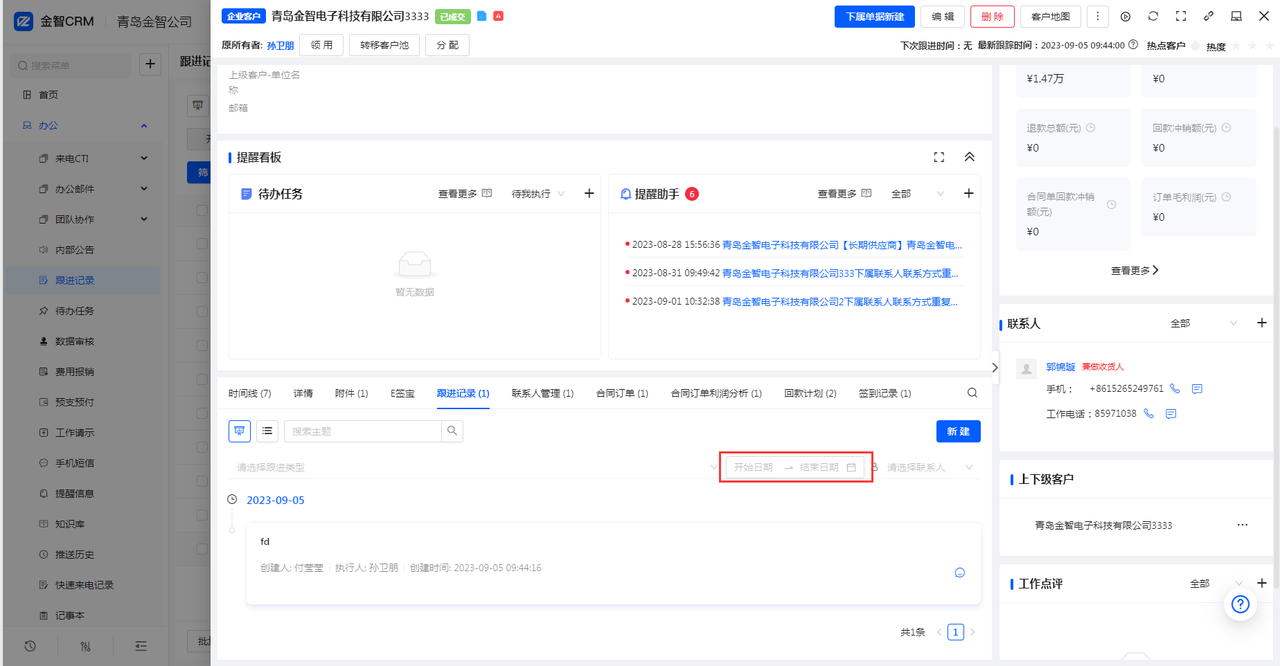The width and height of the screenshot is (1280, 666).
Task: Open the 全部 filter in 提醒助手
Action: click(x=918, y=194)
